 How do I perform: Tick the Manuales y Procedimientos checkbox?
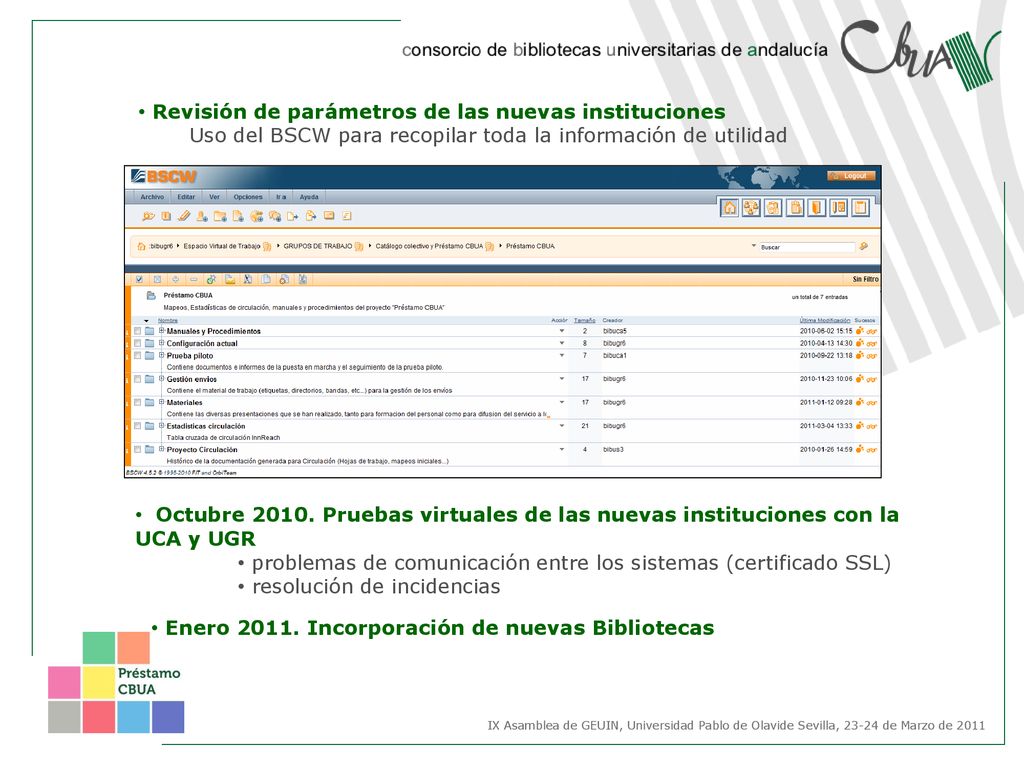(x=137, y=331)
